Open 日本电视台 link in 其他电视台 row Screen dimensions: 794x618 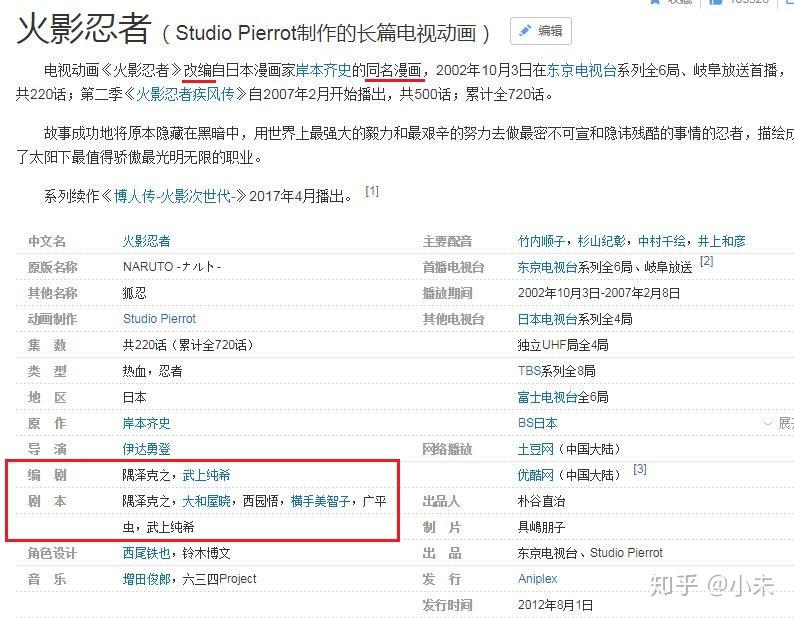pos(547,319)
